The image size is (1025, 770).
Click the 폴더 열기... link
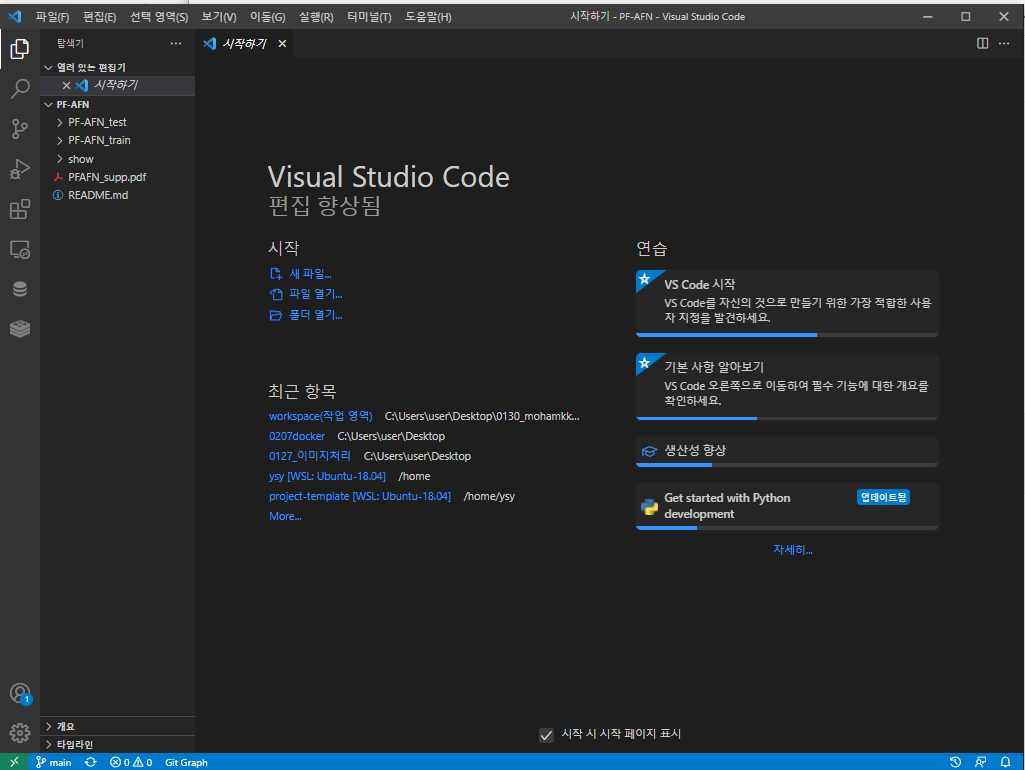point(316,315)
